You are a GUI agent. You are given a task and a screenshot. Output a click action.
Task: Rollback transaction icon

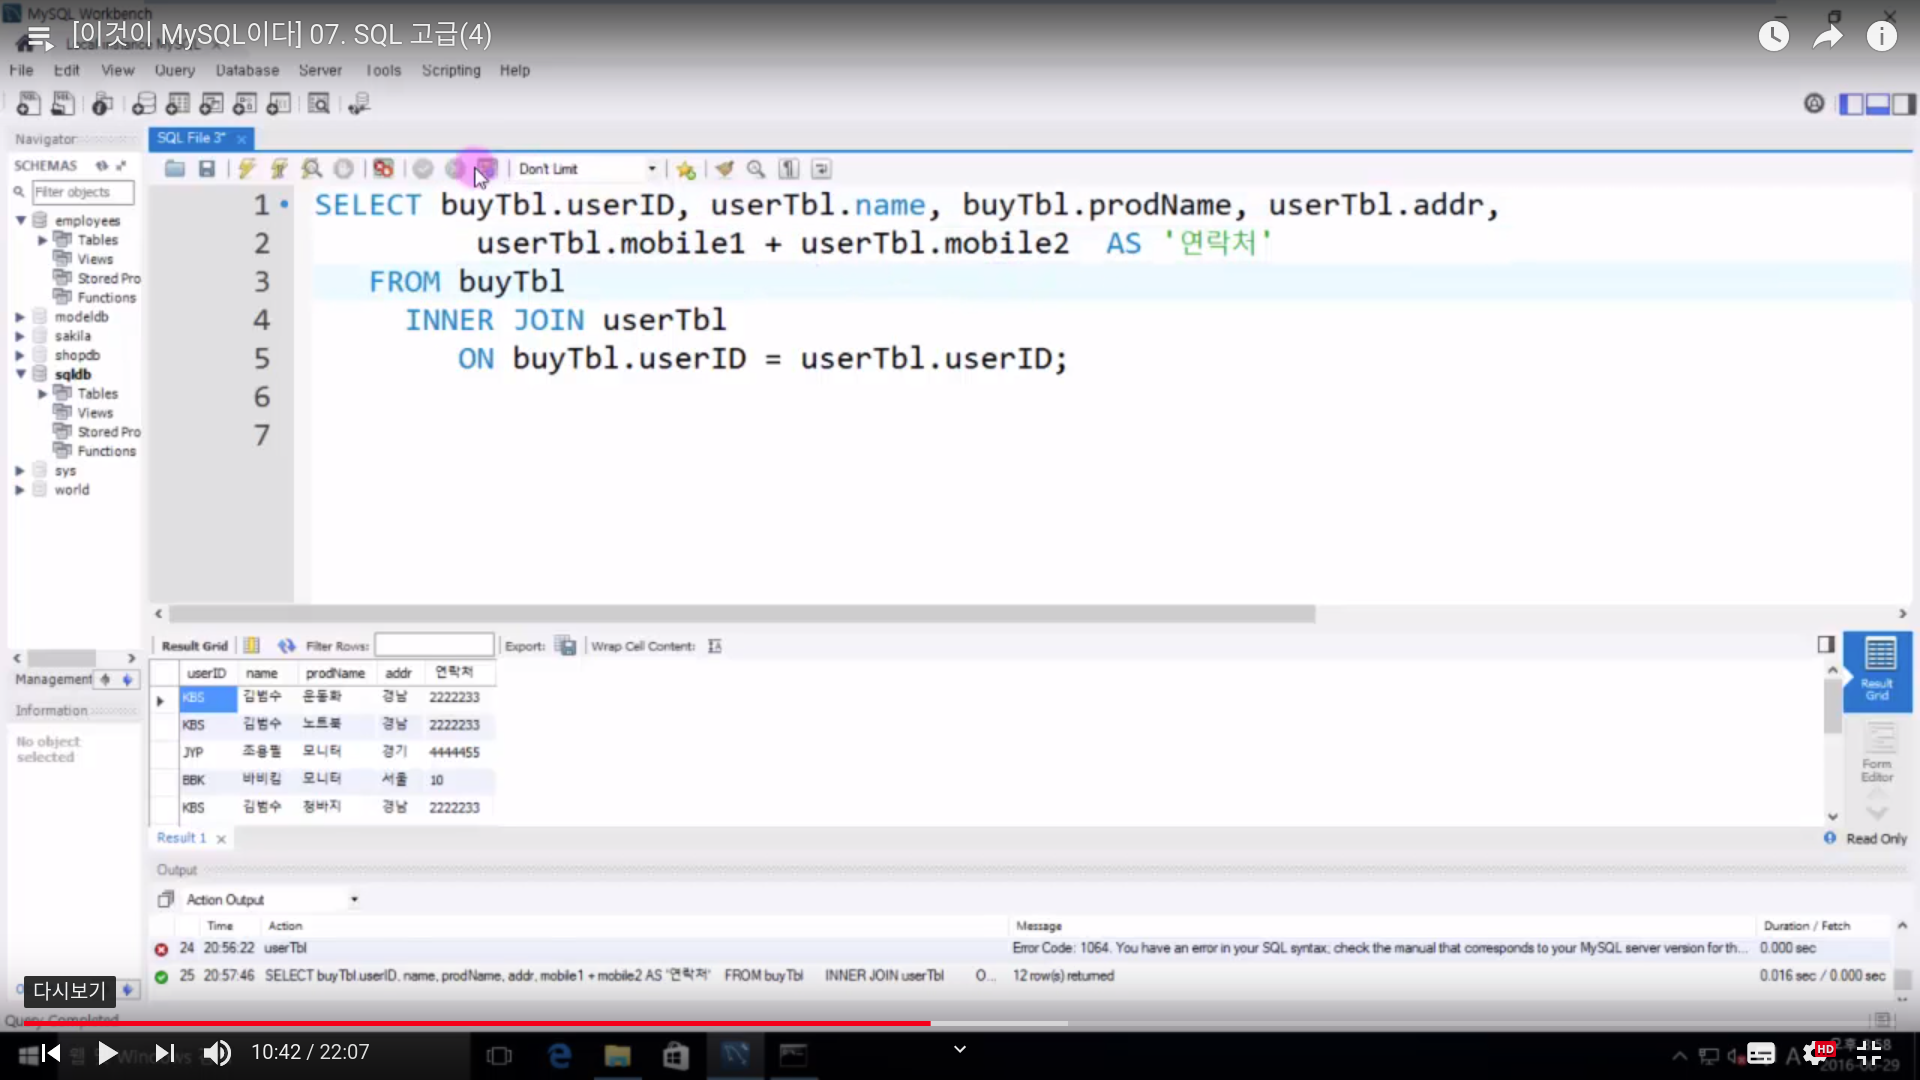455,169
